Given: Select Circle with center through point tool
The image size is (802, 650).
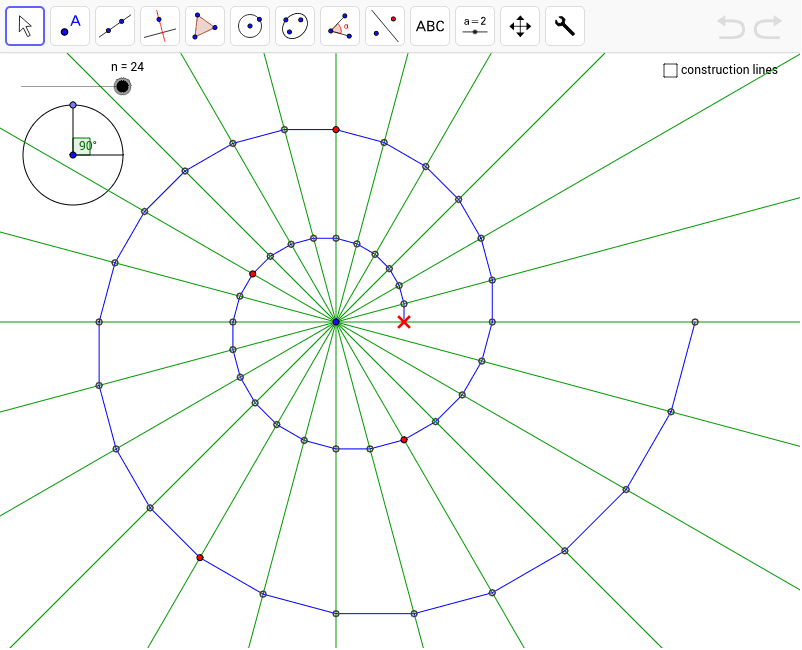Looking at the screenshot, I should tap(250, 26).
